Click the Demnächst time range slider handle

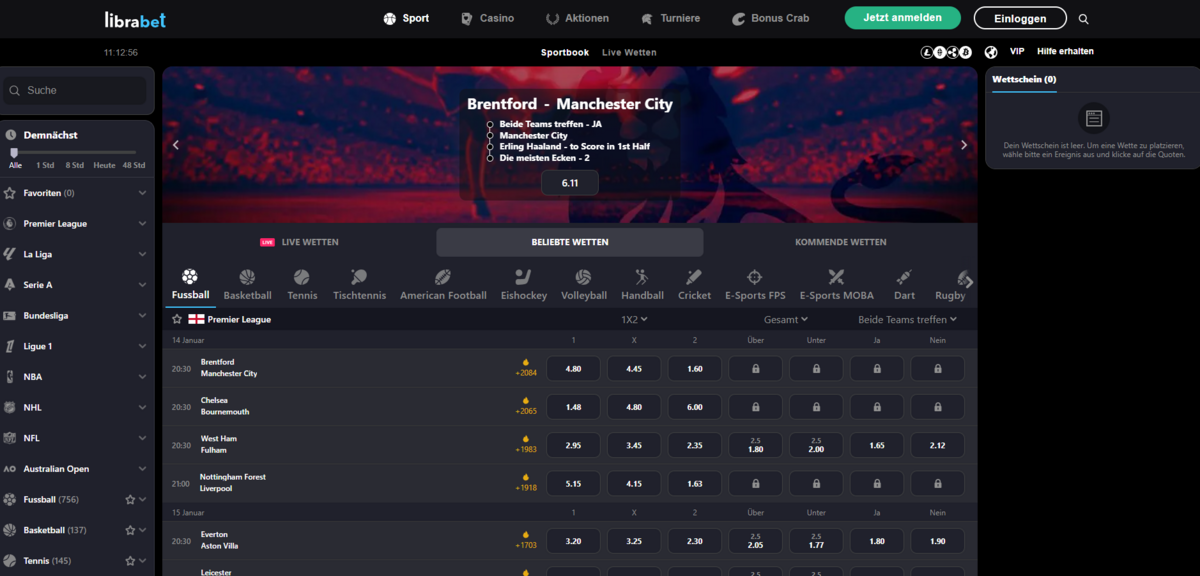(14, 152)
